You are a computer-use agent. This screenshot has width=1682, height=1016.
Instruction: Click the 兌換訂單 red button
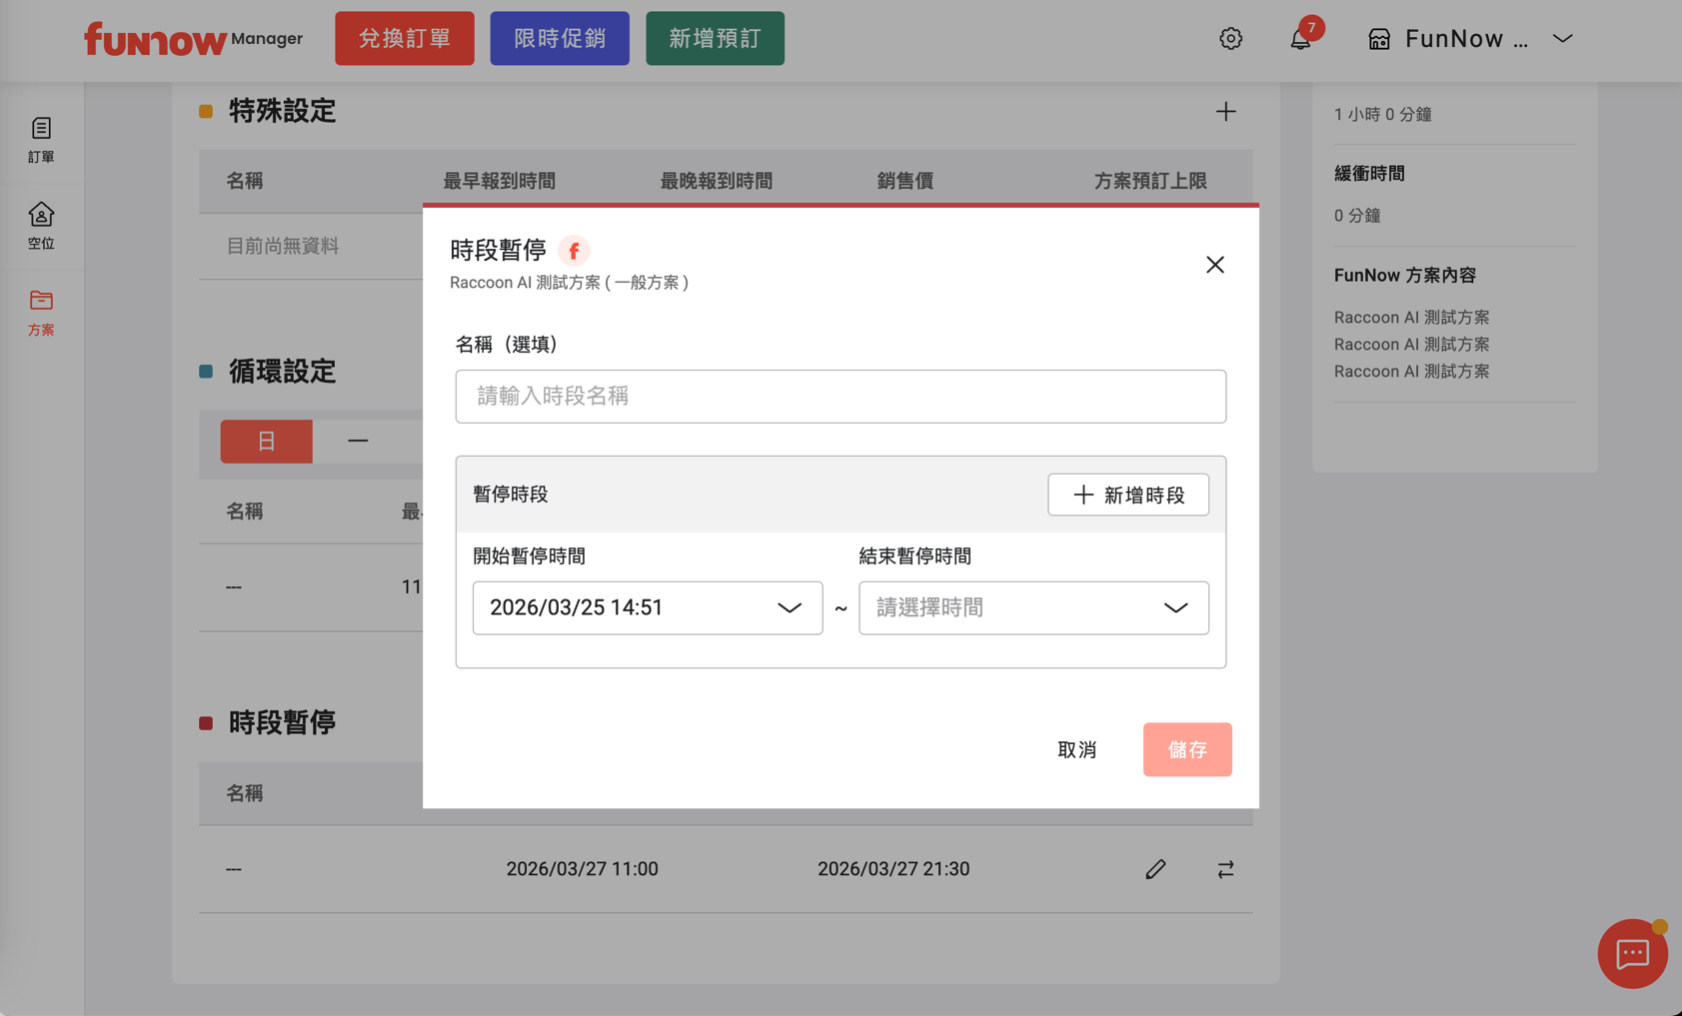404,39
